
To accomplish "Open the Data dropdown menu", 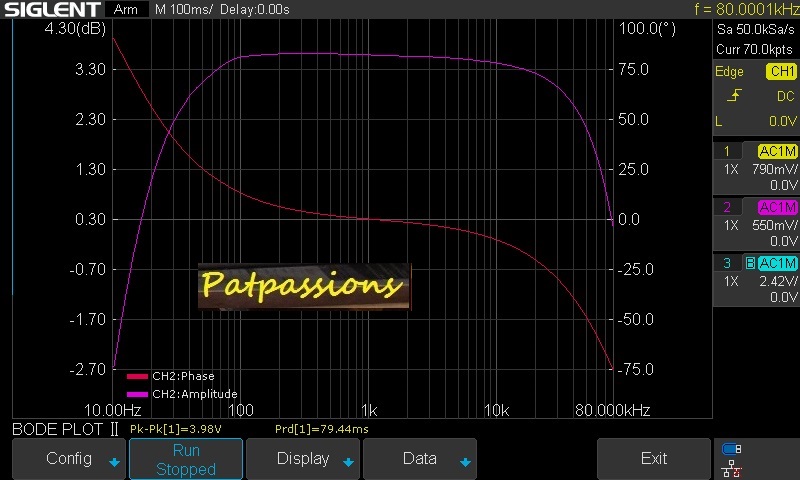I will coord(420,459).
